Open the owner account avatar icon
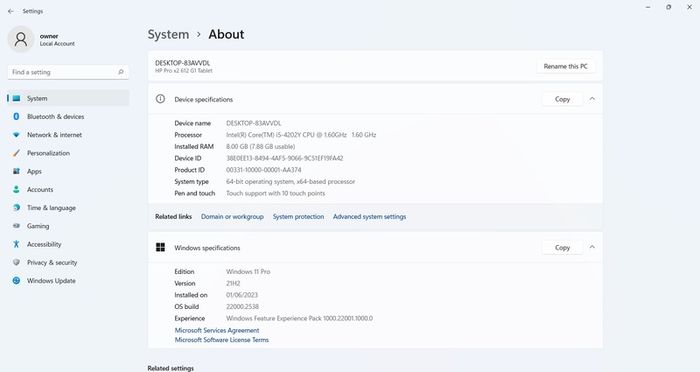The width and height of the screenshot is (700, 372). [21, 39]
